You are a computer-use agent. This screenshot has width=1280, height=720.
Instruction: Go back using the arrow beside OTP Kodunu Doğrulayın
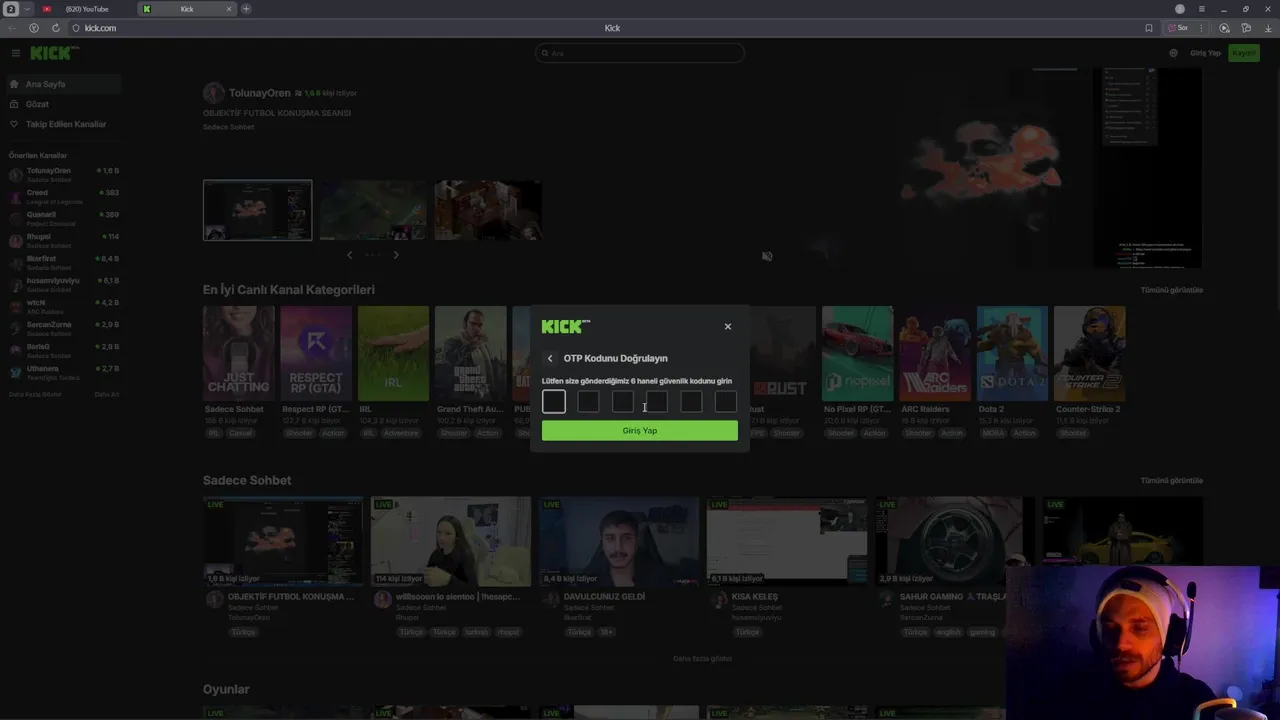pos(550,358)
